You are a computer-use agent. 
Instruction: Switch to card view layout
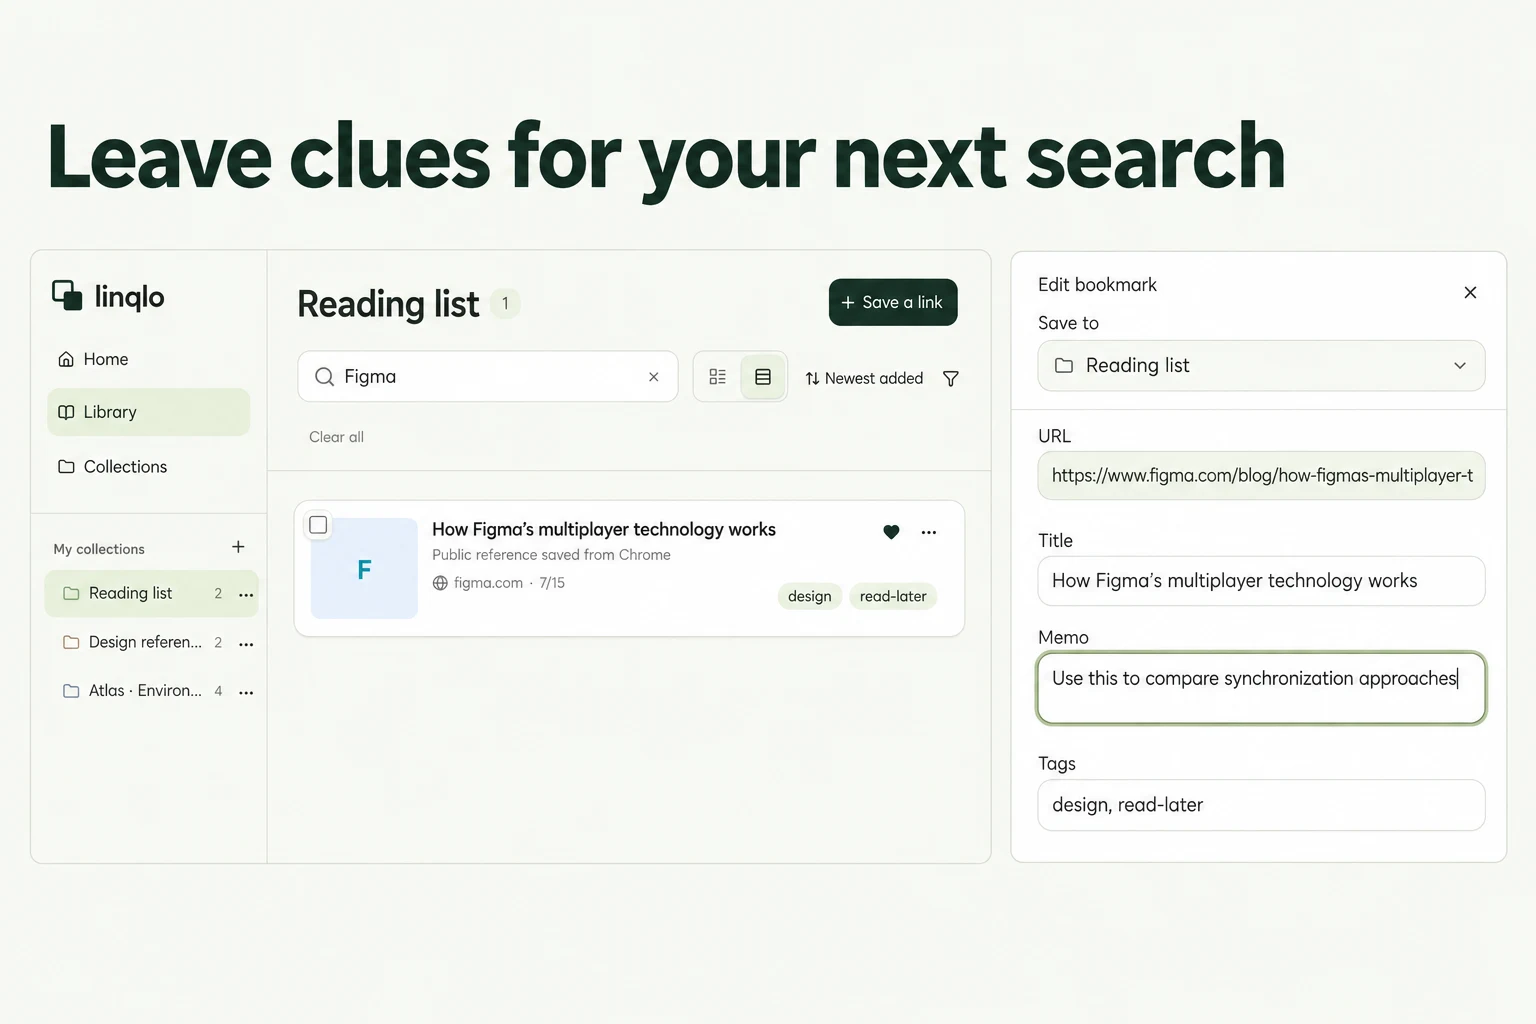pyautogui.click(x=763, y=377)
